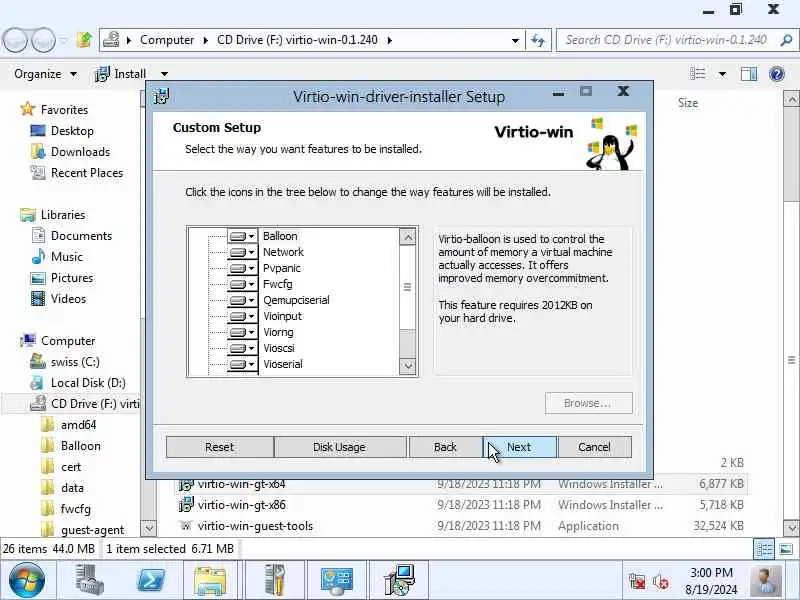Click the Back button in setup
Screen dimensions: 800x600
[x=445, y=447]
